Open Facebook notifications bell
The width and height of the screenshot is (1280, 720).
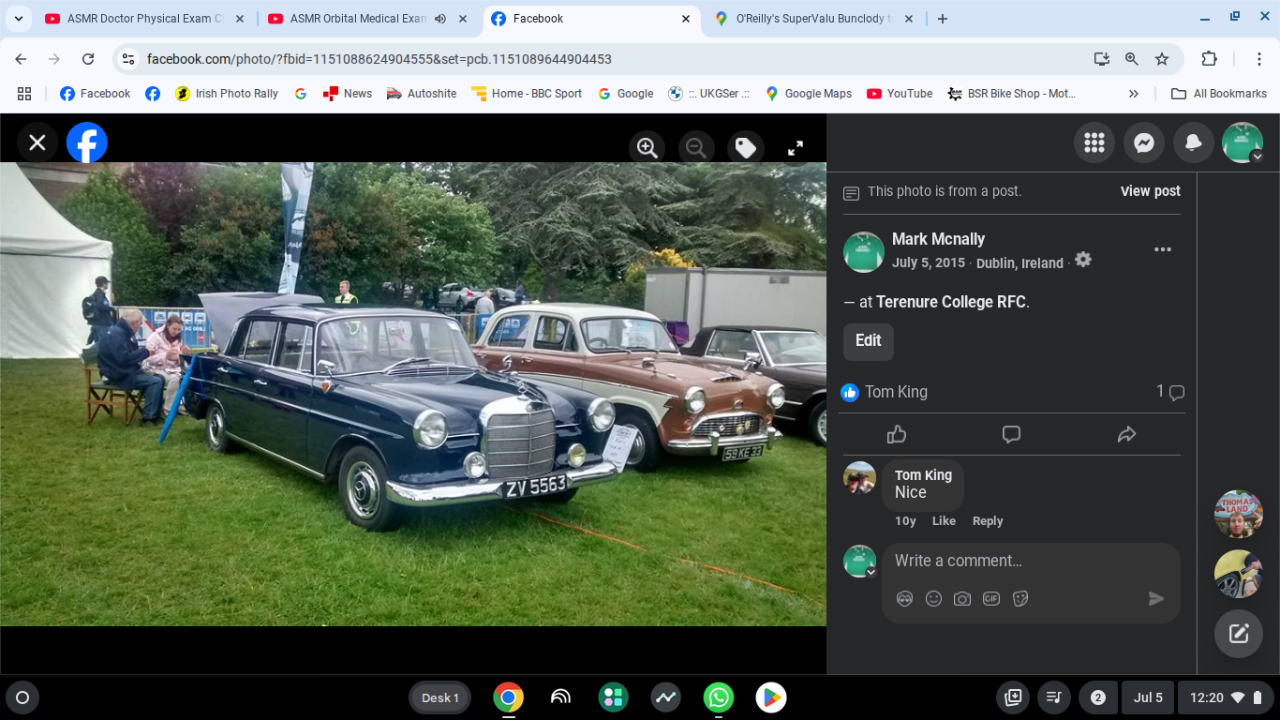1192,143
